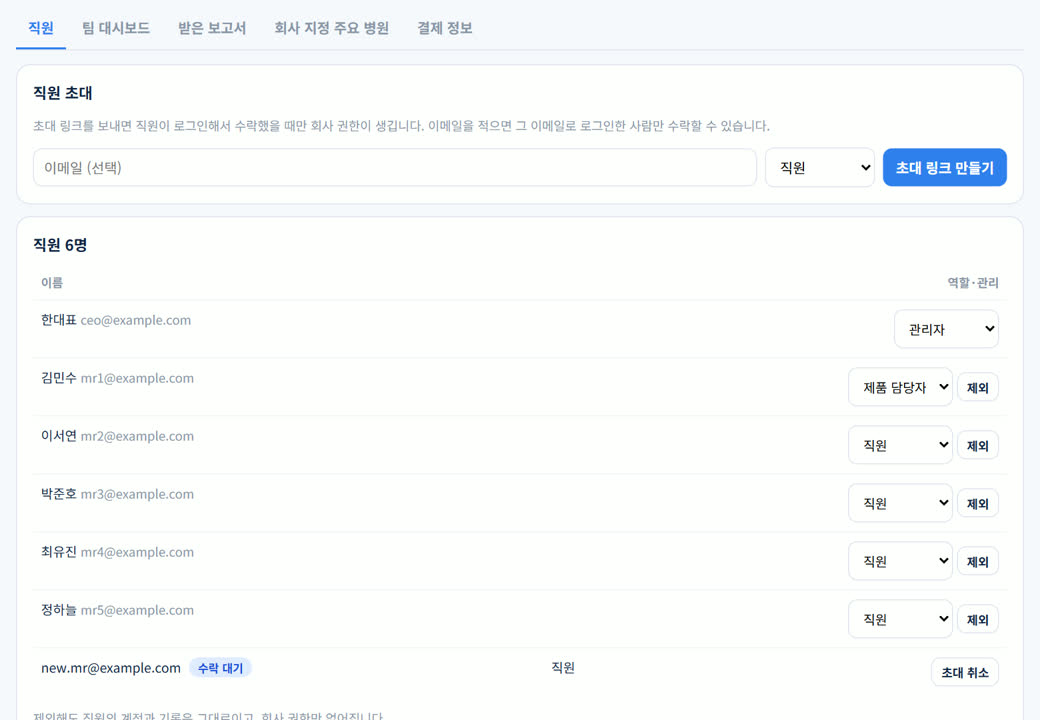Image resolution: width=1040 pixels, height=720 pixels.
Task: Click the name 이서연
Action: click(58, 436)
